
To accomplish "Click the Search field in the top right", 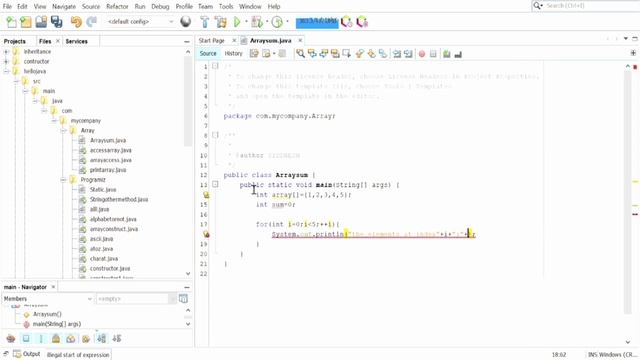I will tap(592, 6).
